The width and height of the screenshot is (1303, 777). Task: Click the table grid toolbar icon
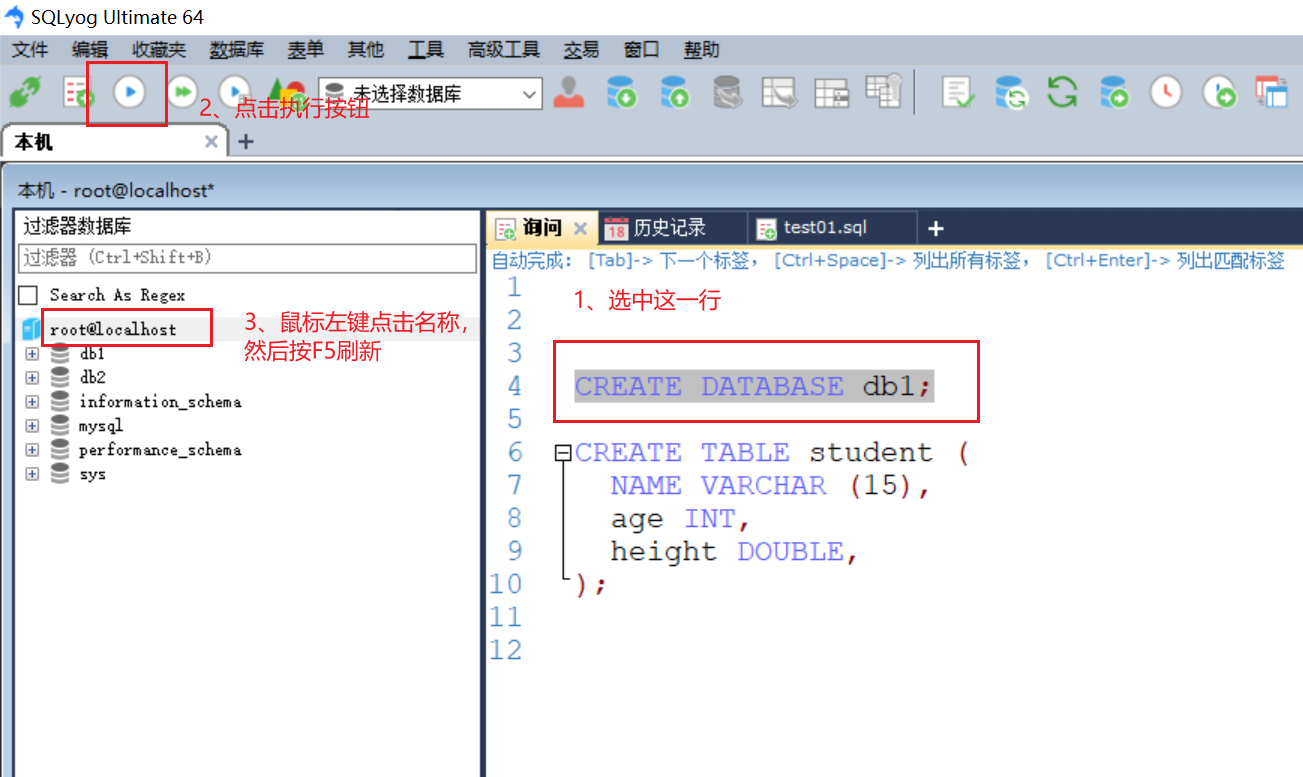click(831, 93)
